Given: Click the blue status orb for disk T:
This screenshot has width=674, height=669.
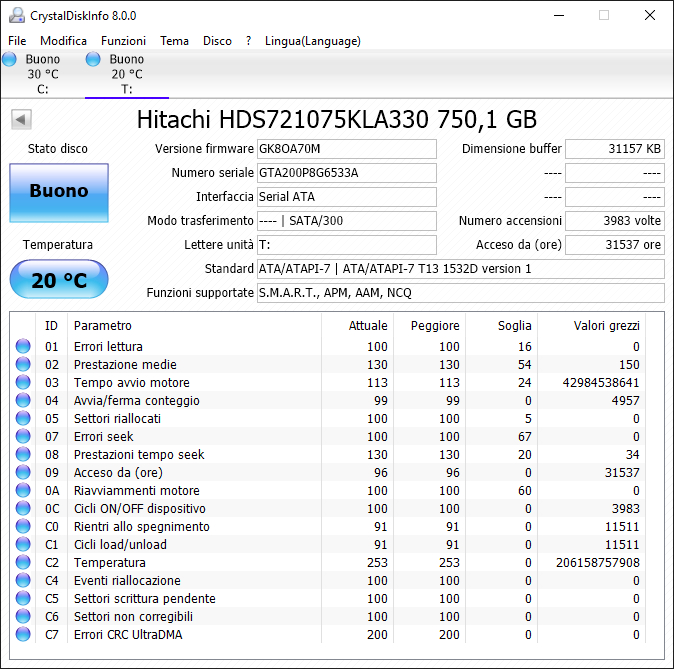Looking at the screenshot, I should pos(93,59).
